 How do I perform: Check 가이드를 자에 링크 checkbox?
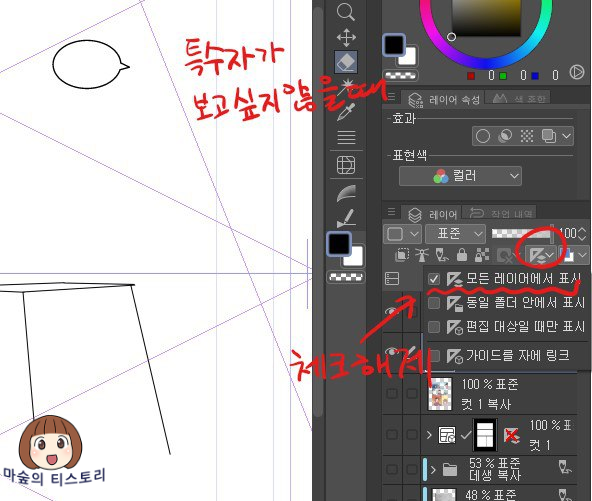coord(435,356)
